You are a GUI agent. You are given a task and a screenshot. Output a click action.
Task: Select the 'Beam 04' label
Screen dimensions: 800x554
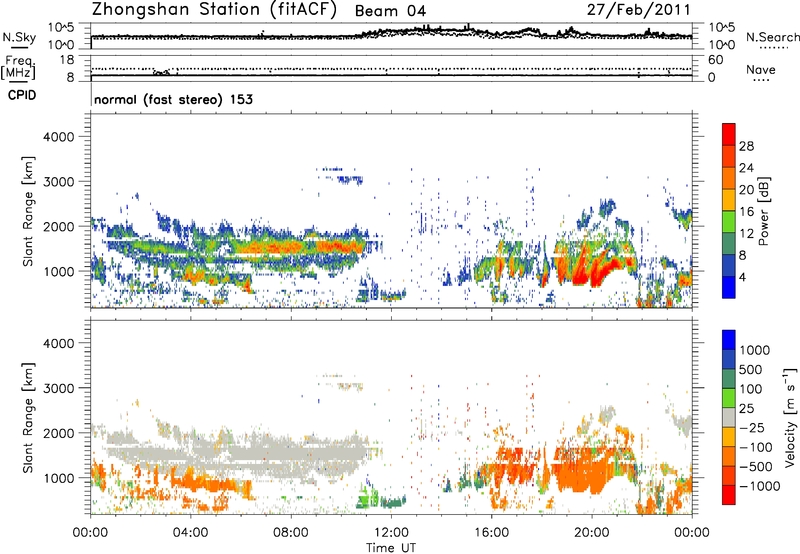click(x=390, y=11)
